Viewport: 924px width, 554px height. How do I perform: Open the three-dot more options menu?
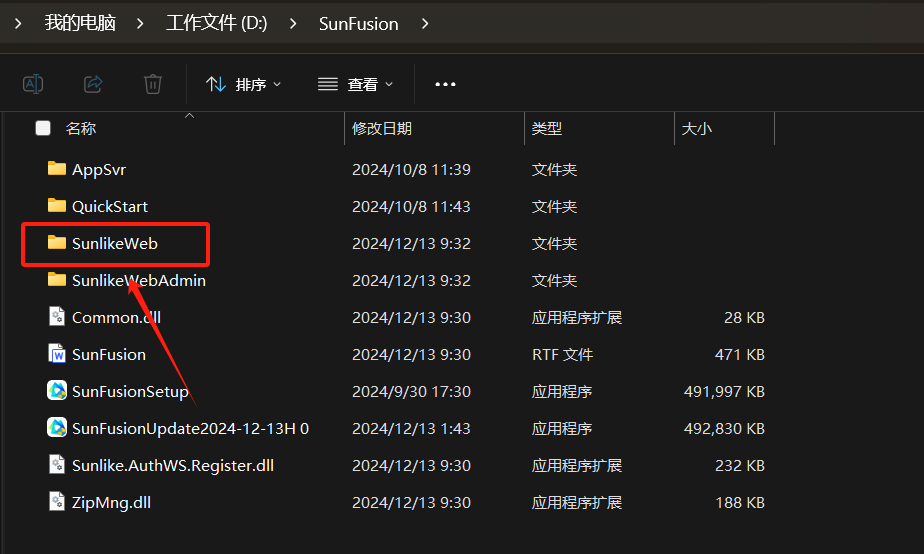coord(445,84)
